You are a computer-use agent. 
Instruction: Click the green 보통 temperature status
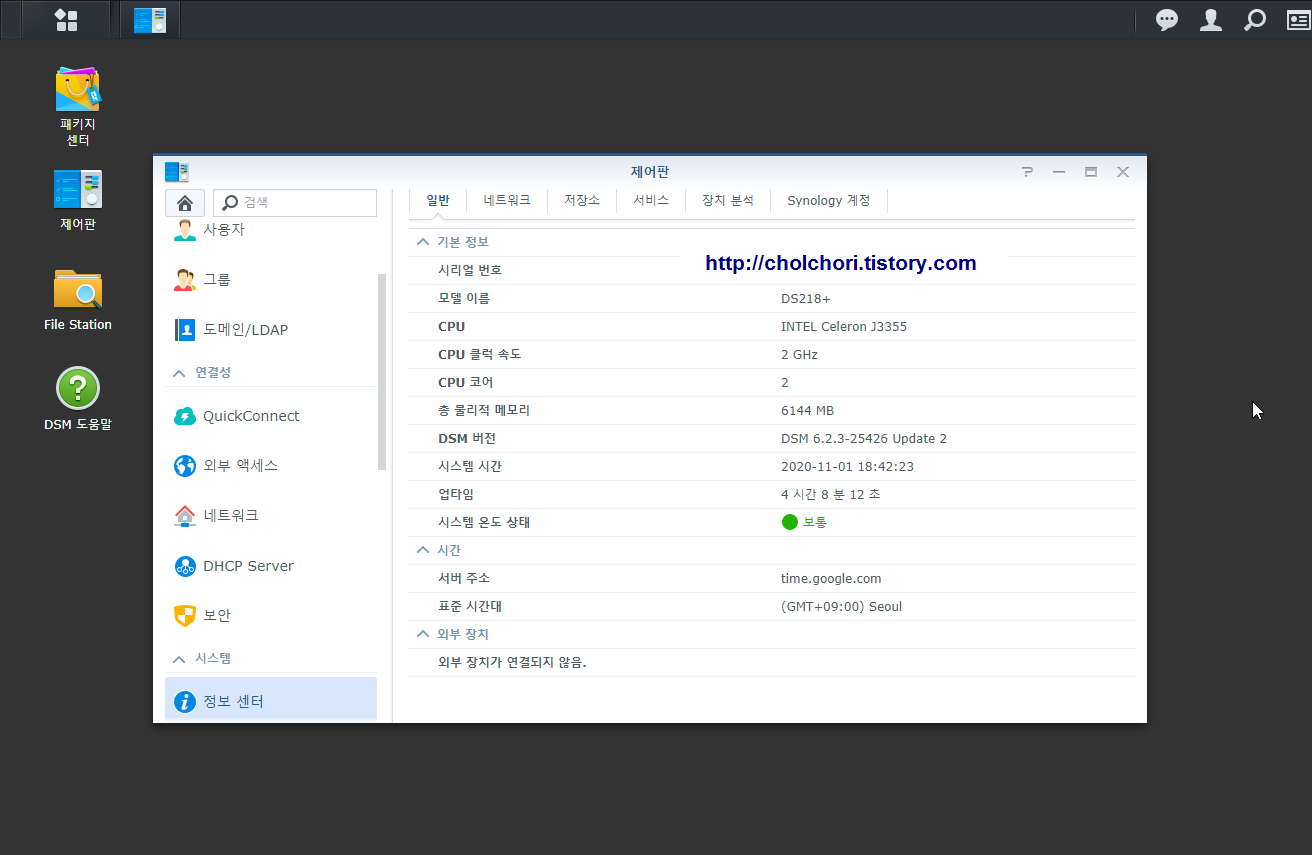[x=805, y=522]
